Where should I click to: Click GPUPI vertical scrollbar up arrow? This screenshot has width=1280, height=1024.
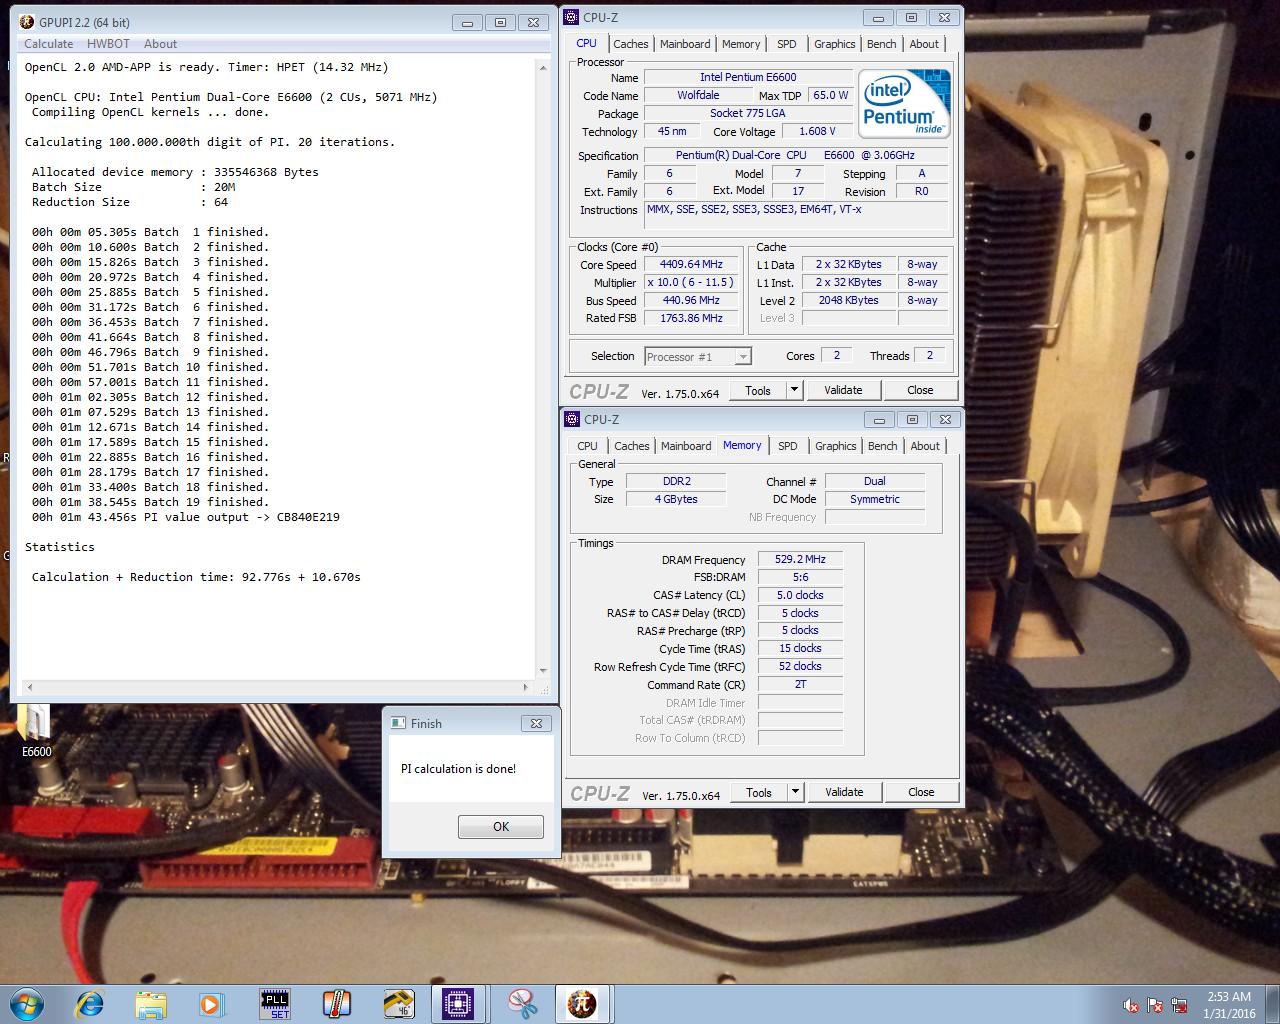[543, 67]
